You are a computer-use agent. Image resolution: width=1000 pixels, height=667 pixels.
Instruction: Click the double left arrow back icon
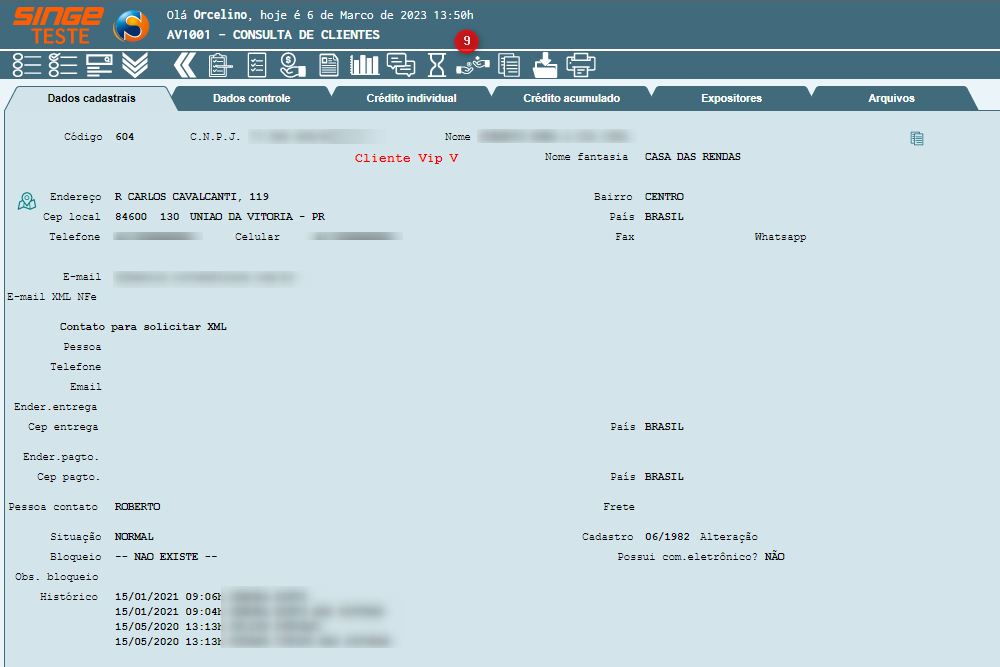pos(185,66)
